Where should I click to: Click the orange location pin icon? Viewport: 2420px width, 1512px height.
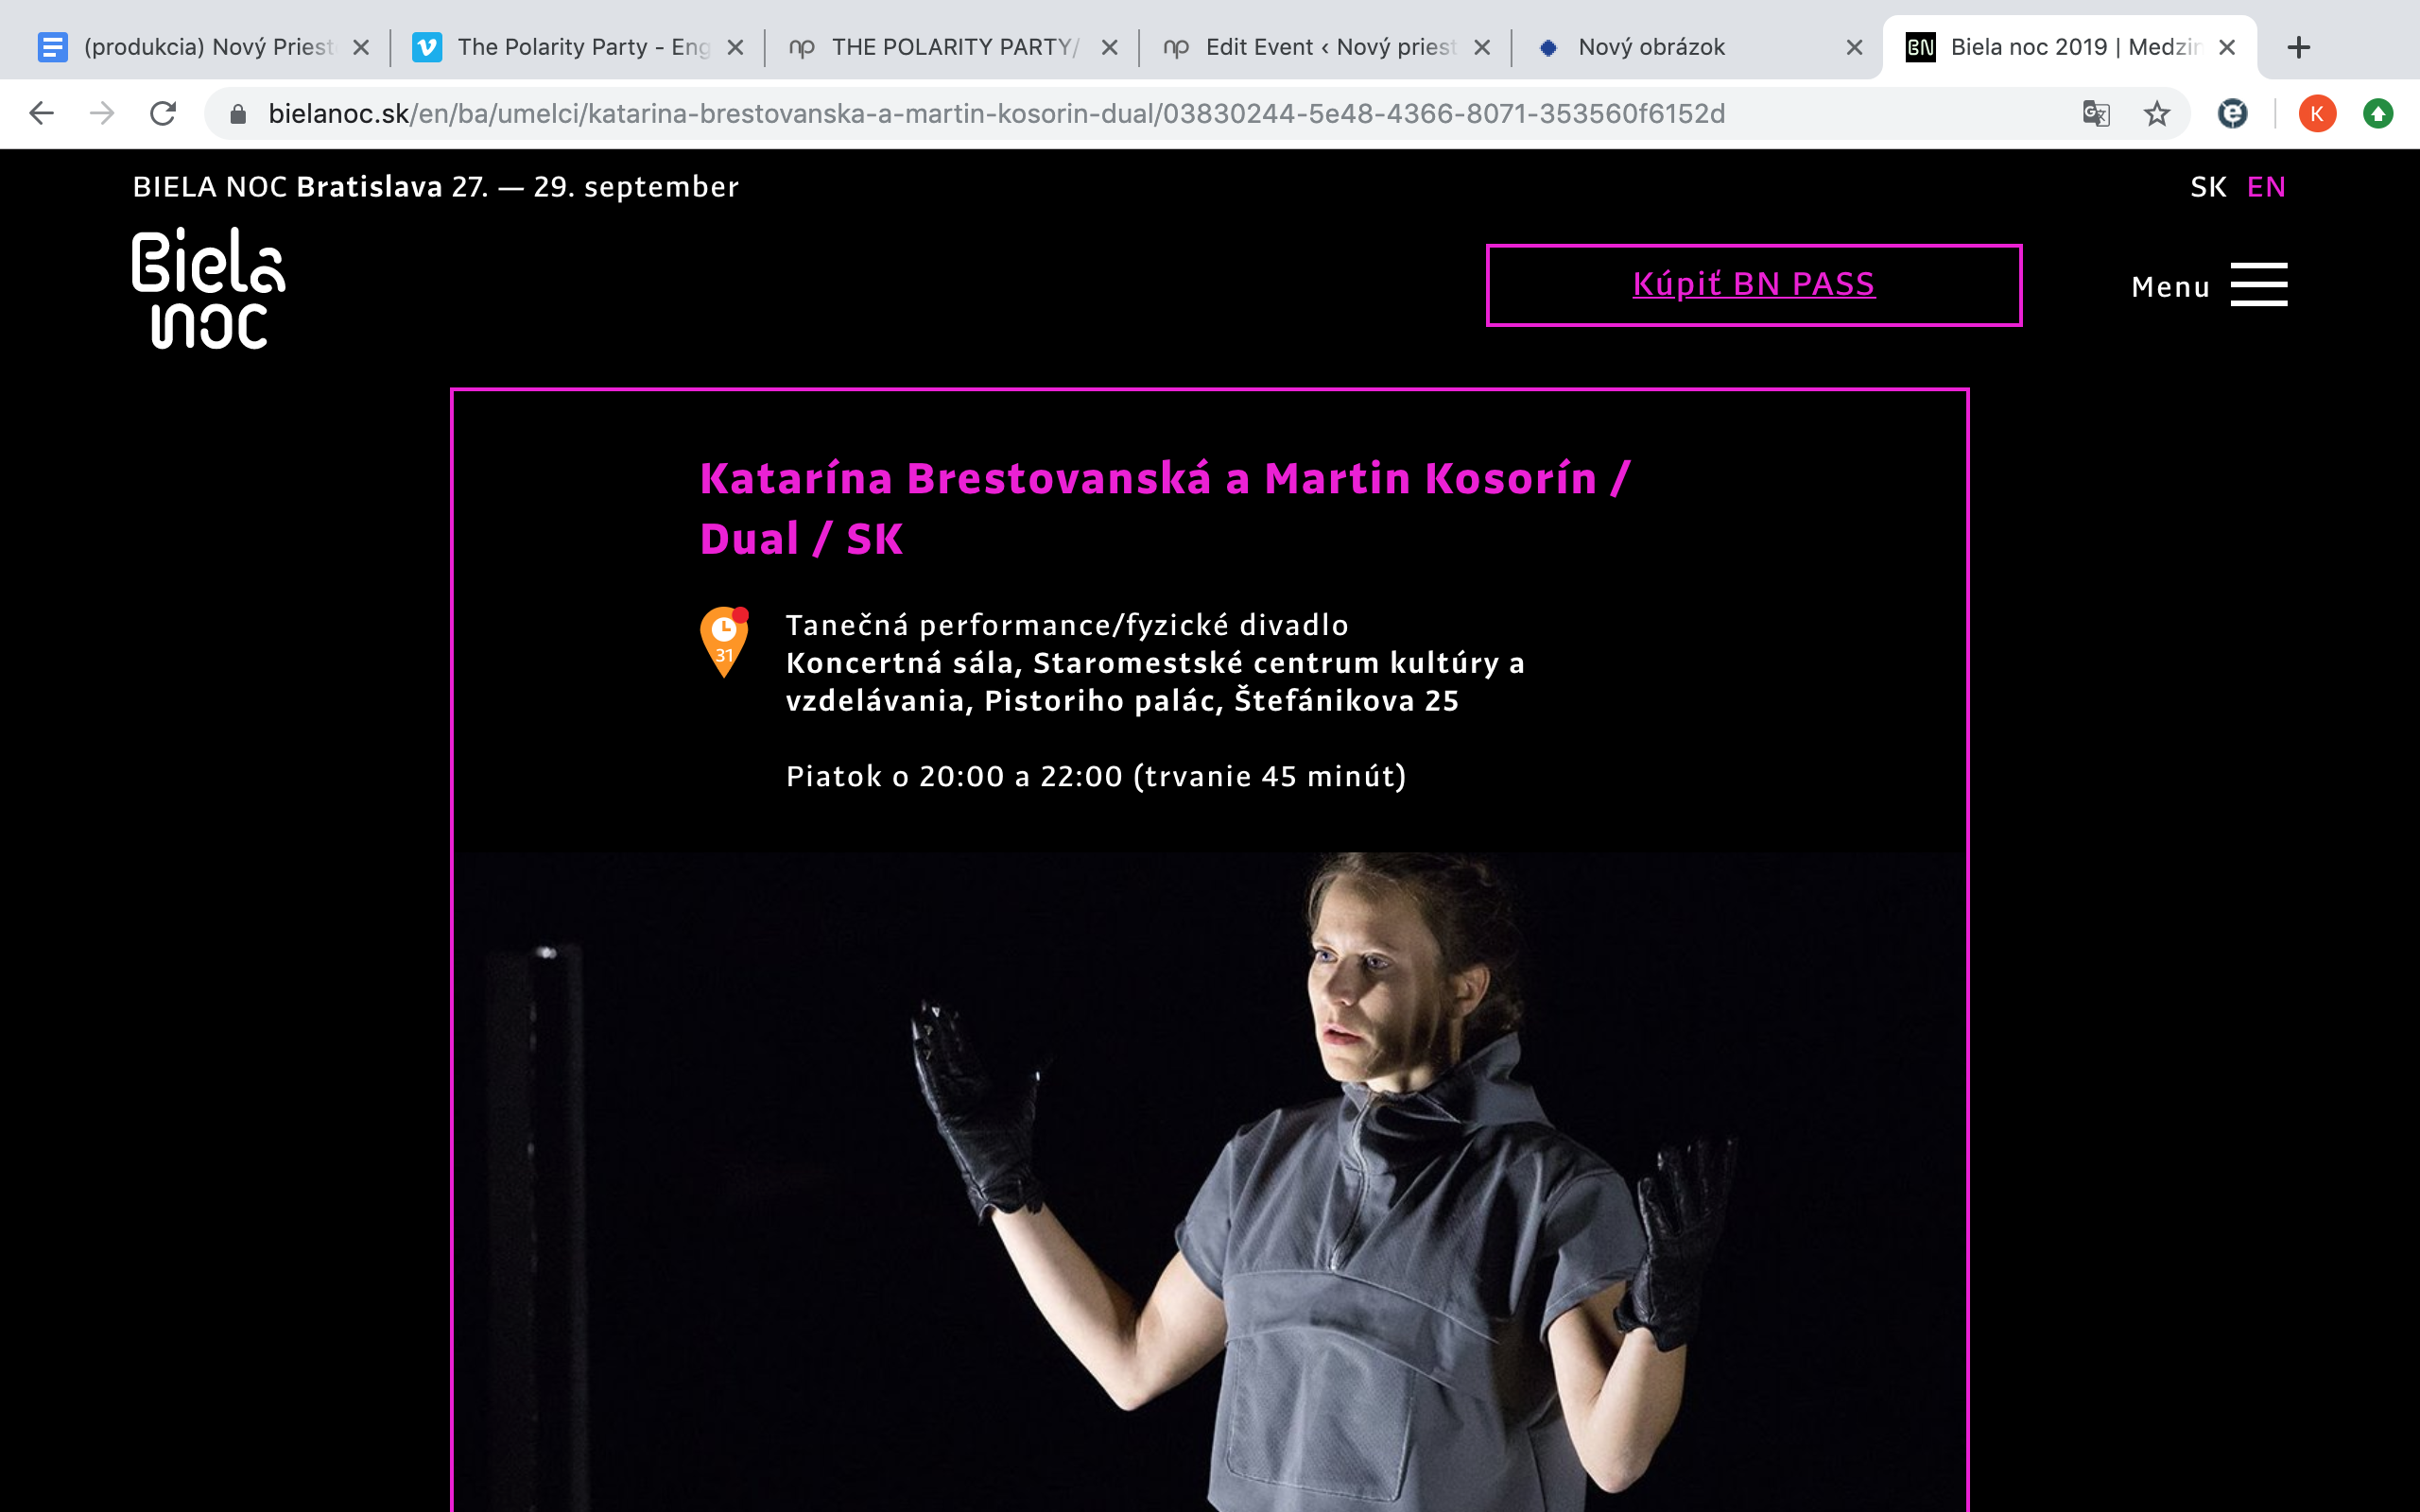click(725, 642)
